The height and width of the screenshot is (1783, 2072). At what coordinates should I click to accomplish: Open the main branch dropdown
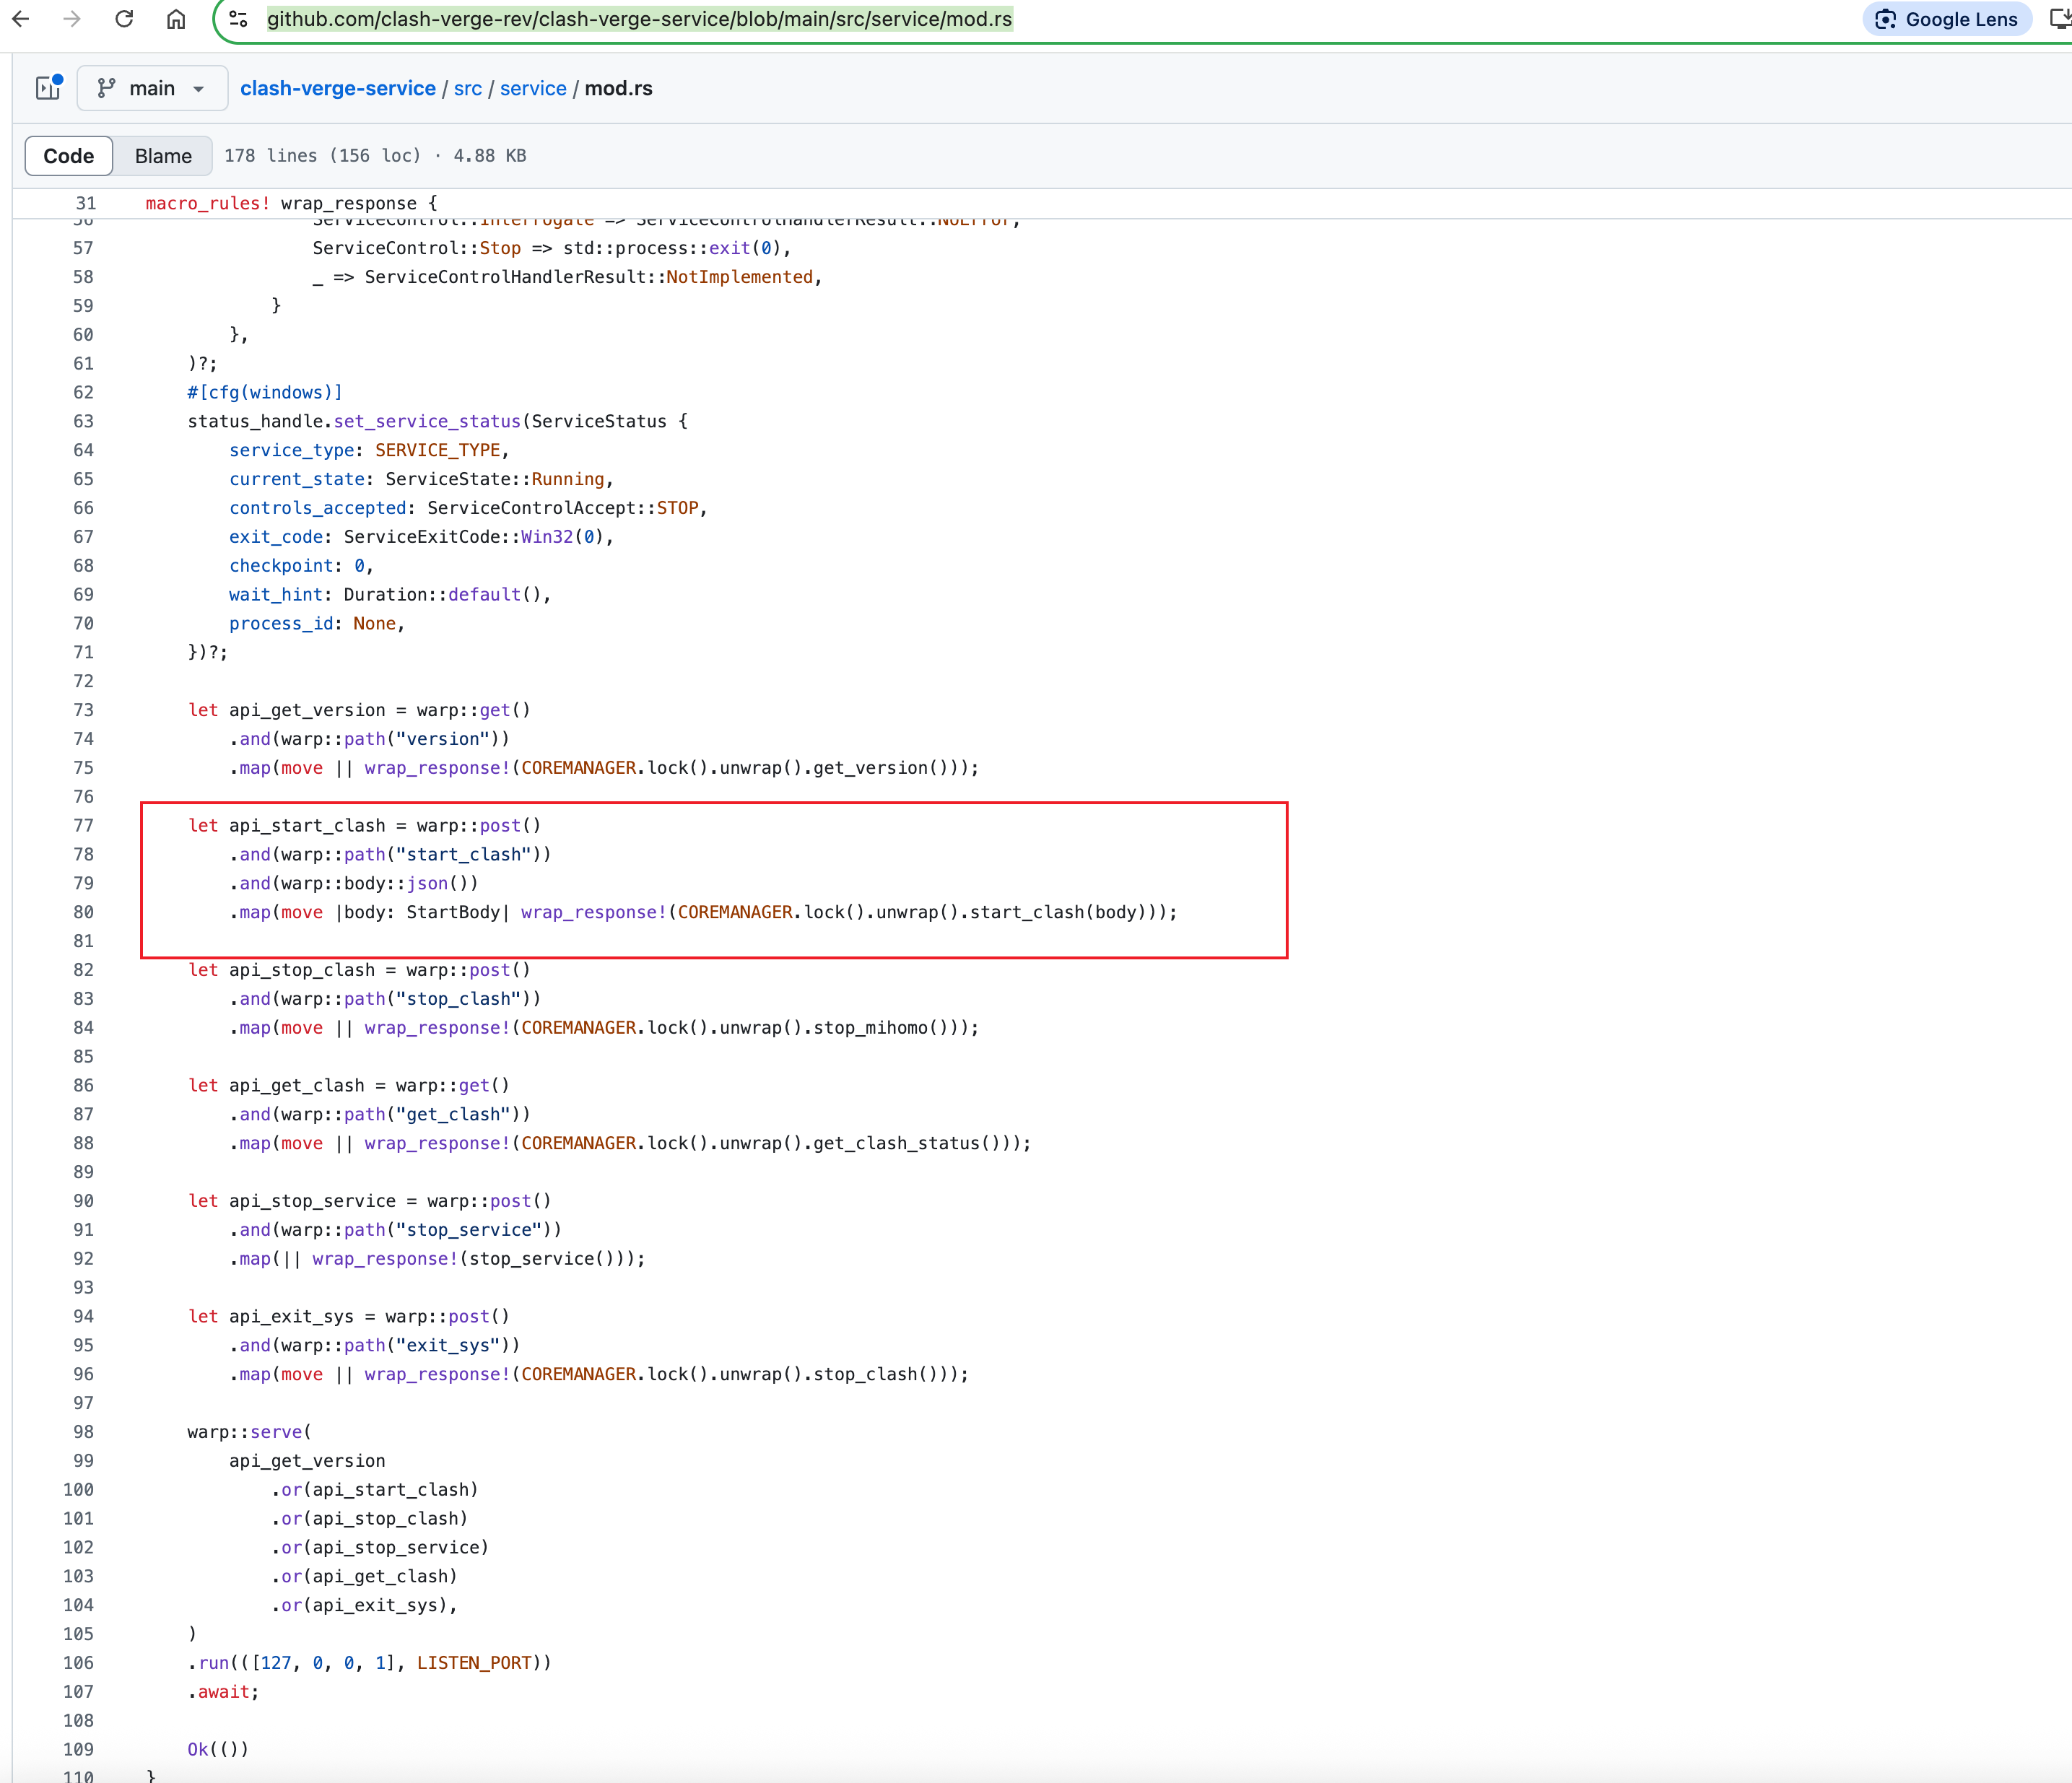point(152,88)
